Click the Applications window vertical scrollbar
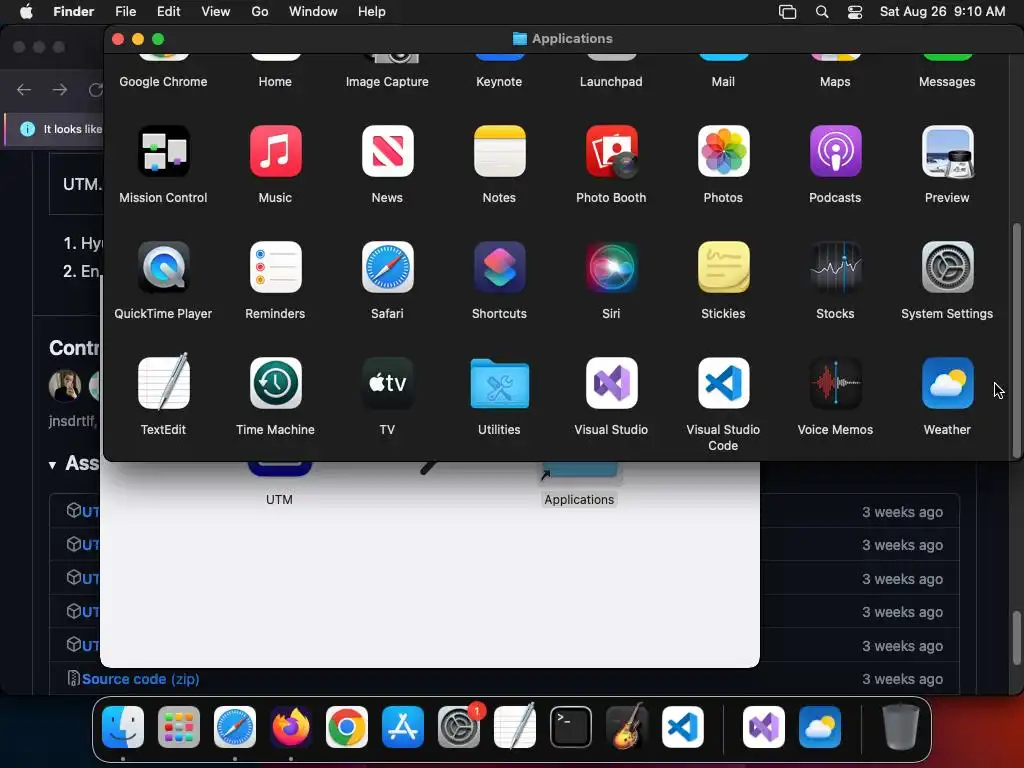The height and width of the screenshot is (768, 1024). pos(1017,340)
